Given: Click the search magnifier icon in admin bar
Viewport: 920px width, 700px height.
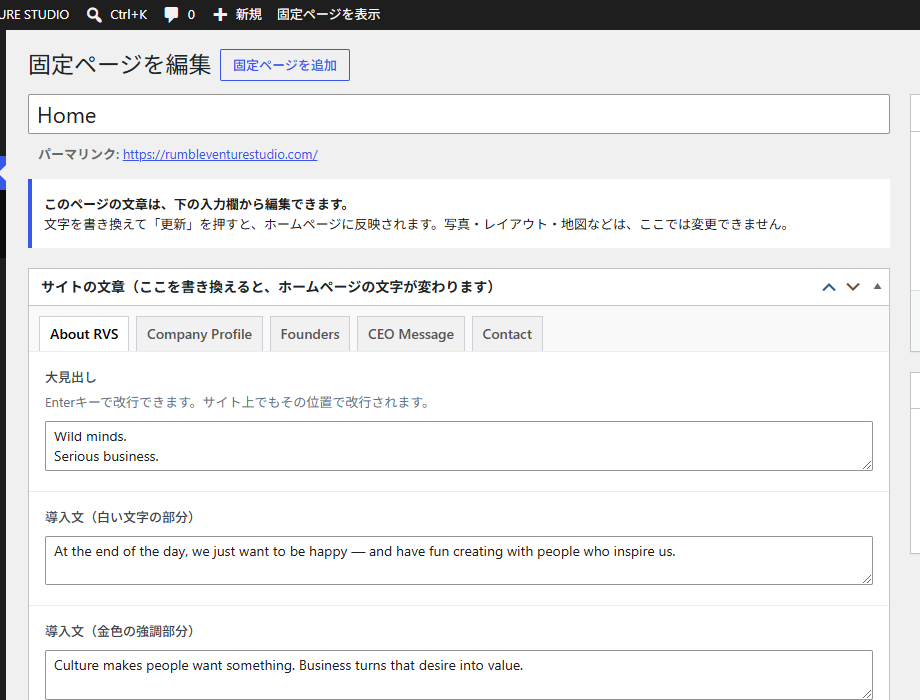Looking at the screenshot, I should click(x=94, y=15).
